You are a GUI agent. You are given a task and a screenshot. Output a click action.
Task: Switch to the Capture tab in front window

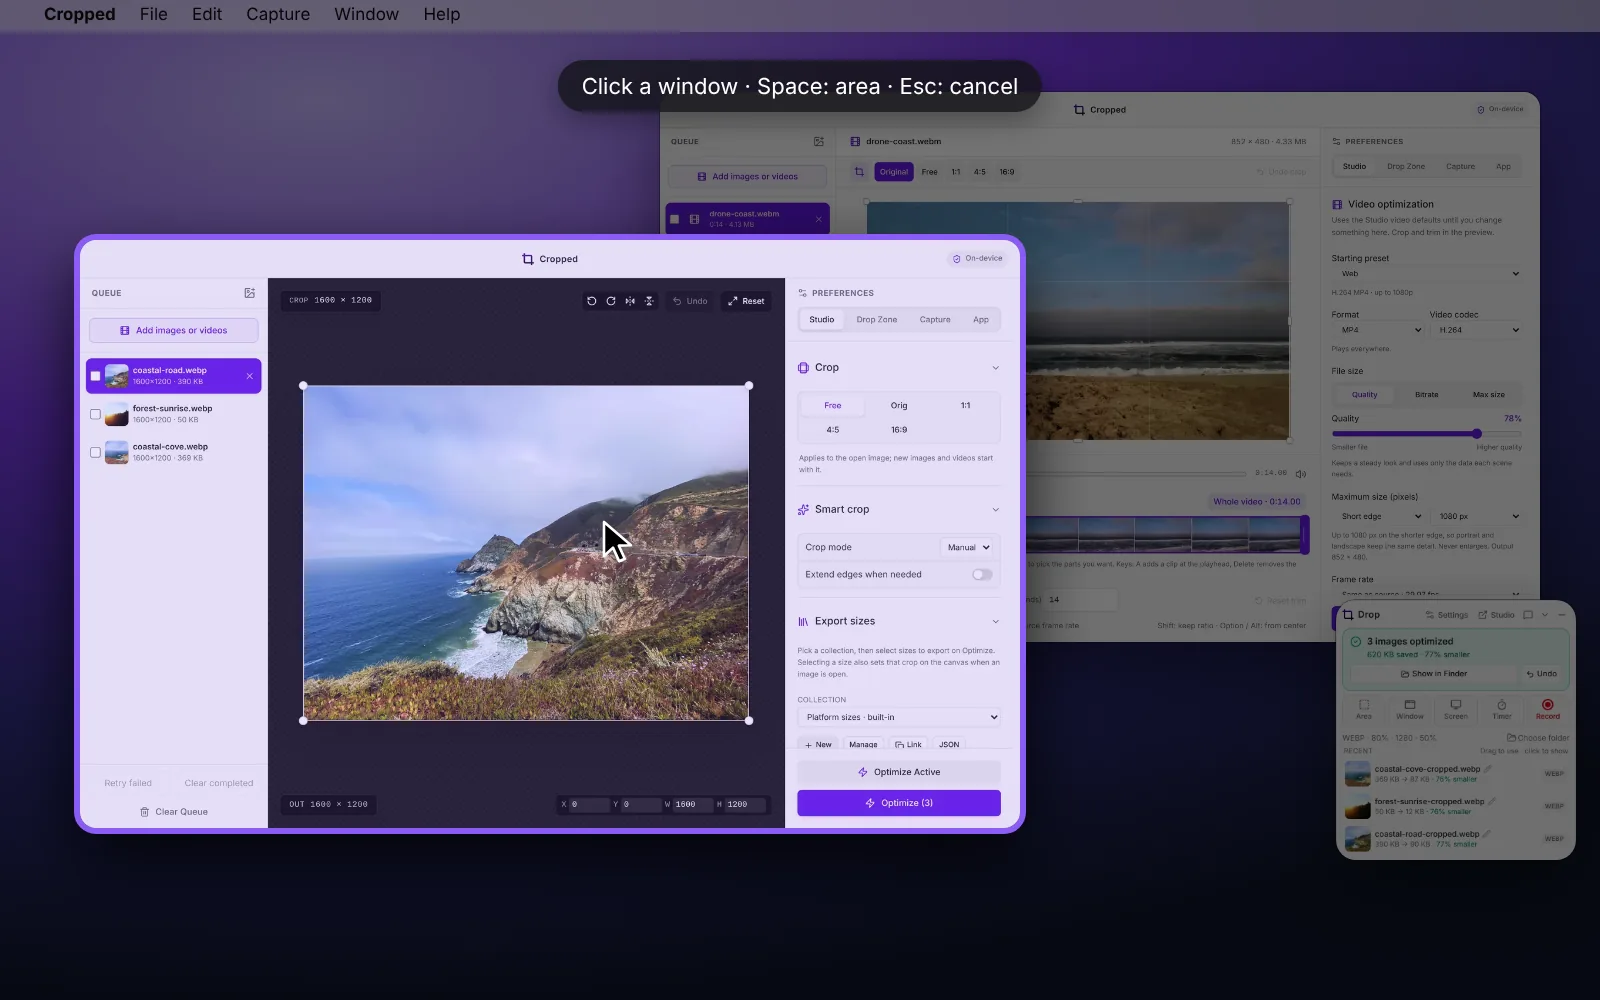(x=935, y=320)
